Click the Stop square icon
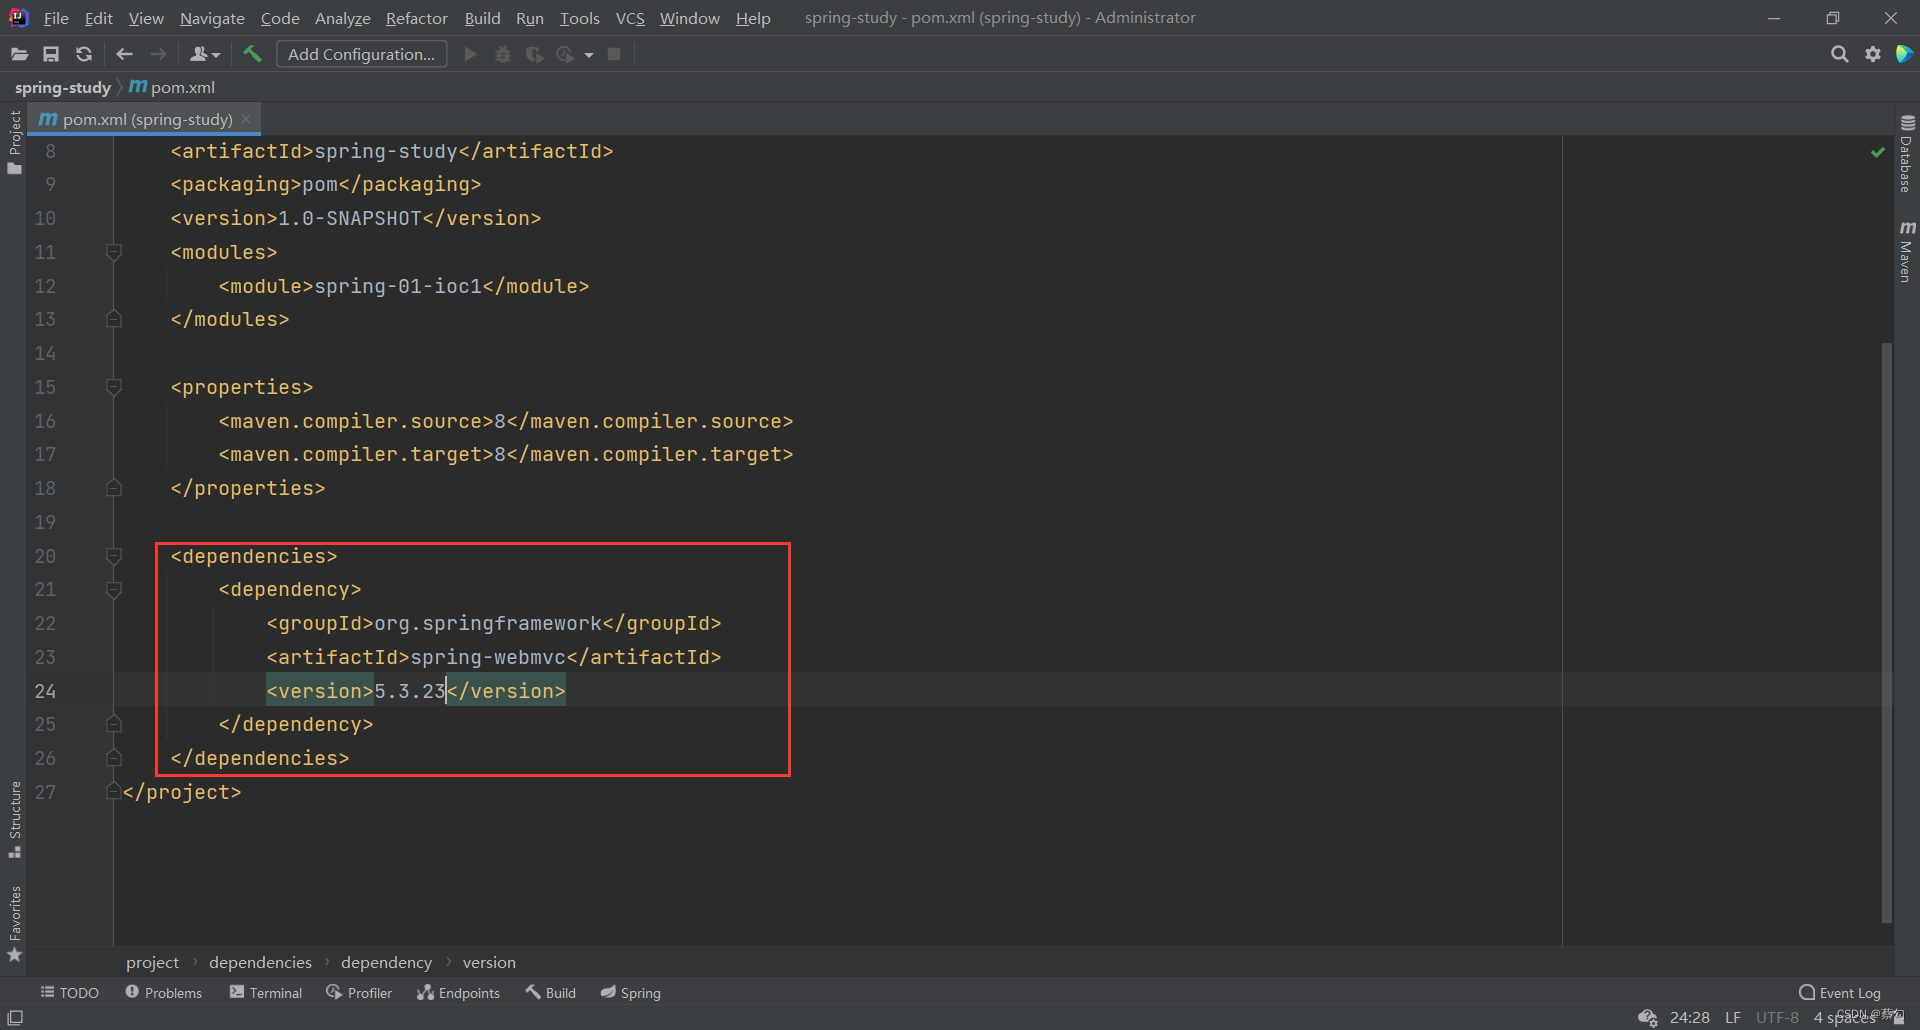Image resolution: width=1920 pixels, height=1030 pixels. point(614,54)
